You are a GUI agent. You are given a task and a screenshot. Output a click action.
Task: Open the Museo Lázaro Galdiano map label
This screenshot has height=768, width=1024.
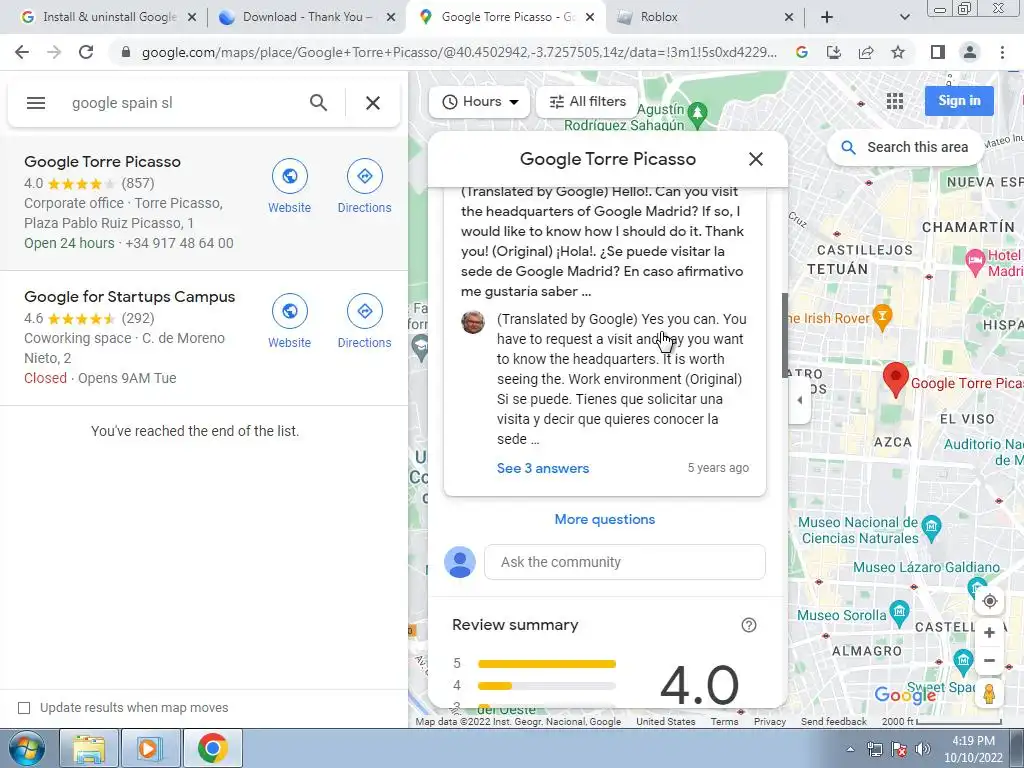click(x=926, y=568)
